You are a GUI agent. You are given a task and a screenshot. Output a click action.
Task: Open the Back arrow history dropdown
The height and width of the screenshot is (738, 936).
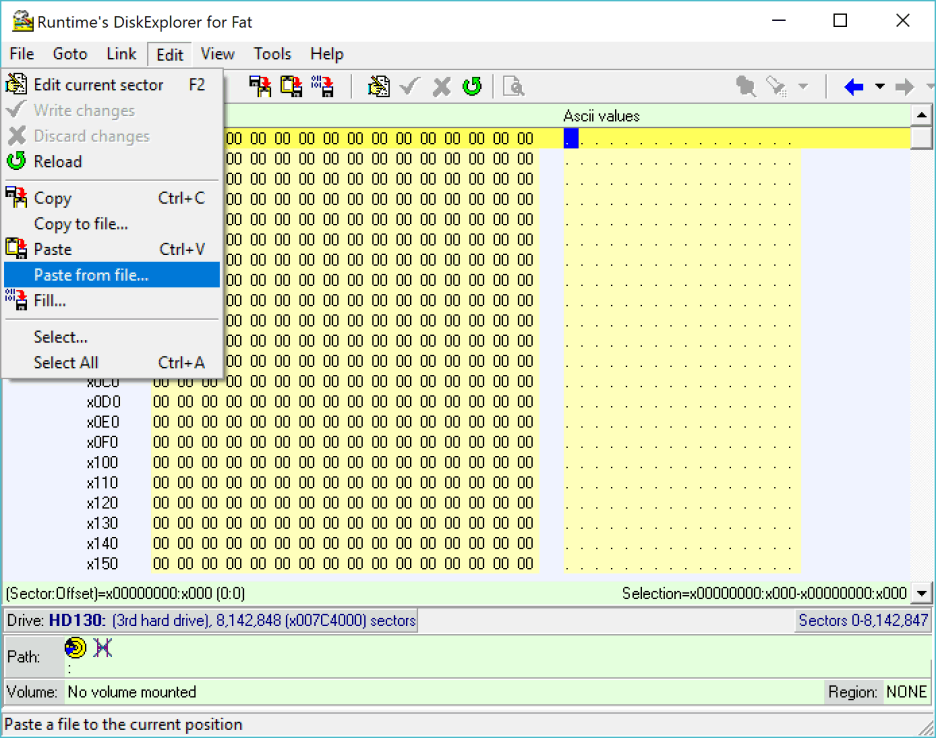pos(880,87)
